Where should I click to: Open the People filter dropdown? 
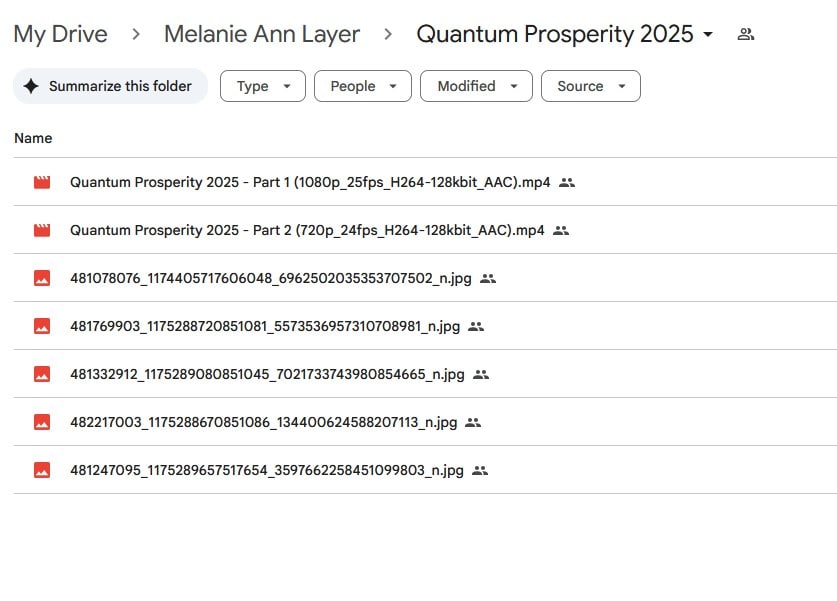tap(362, 86)
